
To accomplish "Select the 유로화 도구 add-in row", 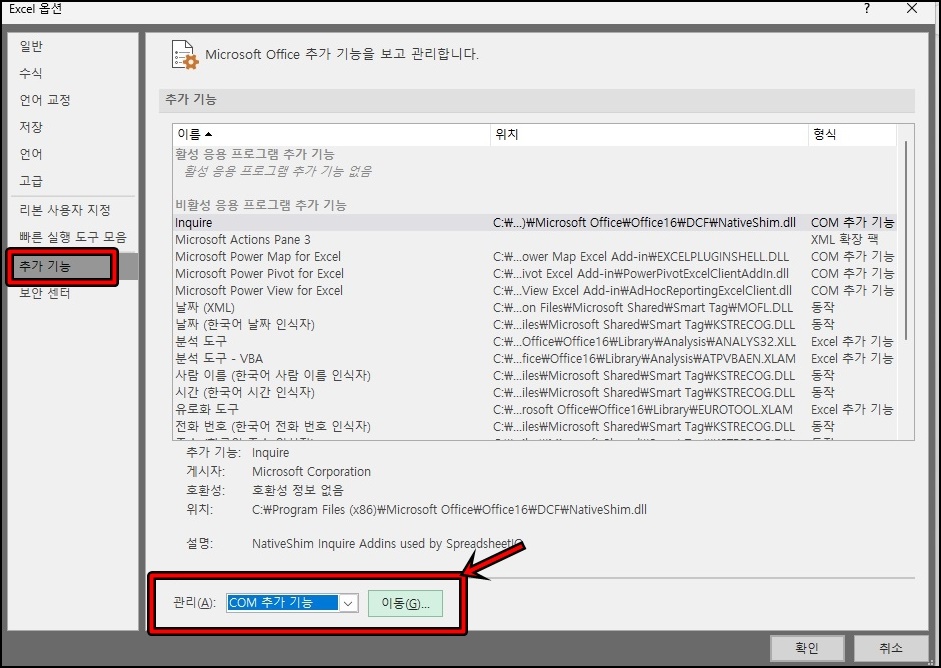I will coord(534,410).
